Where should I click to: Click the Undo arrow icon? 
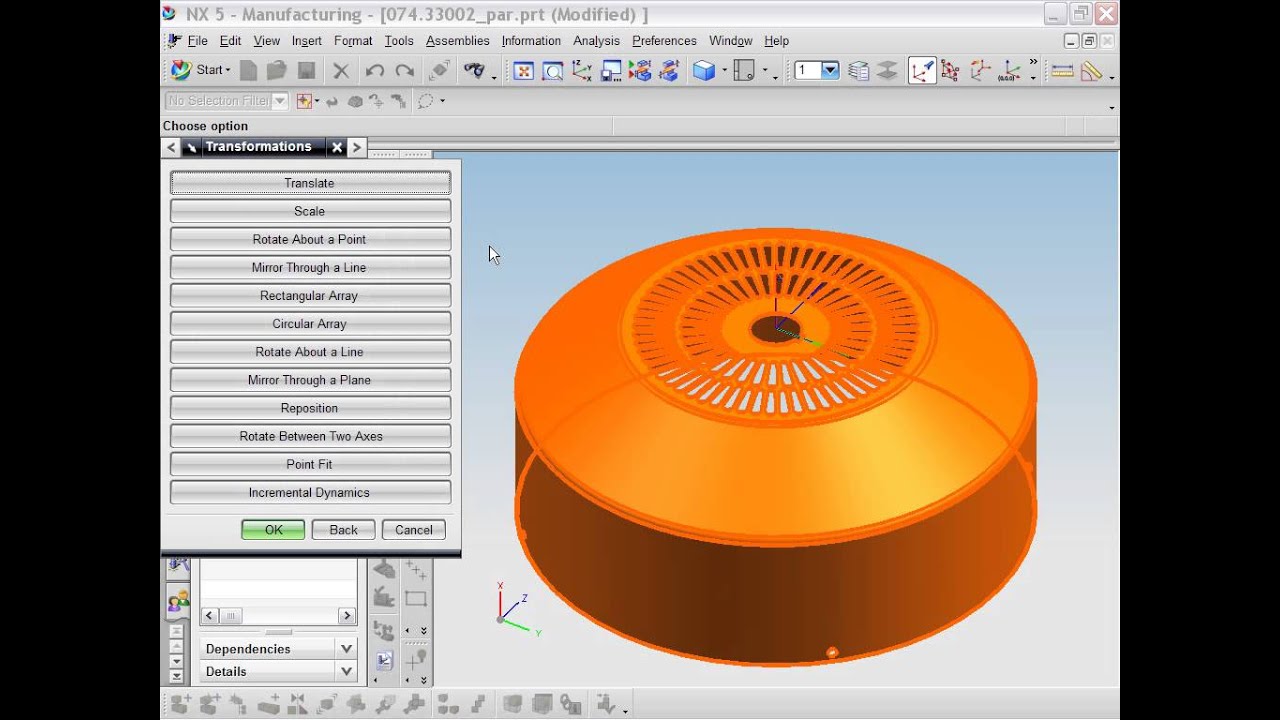click(375, 70)
